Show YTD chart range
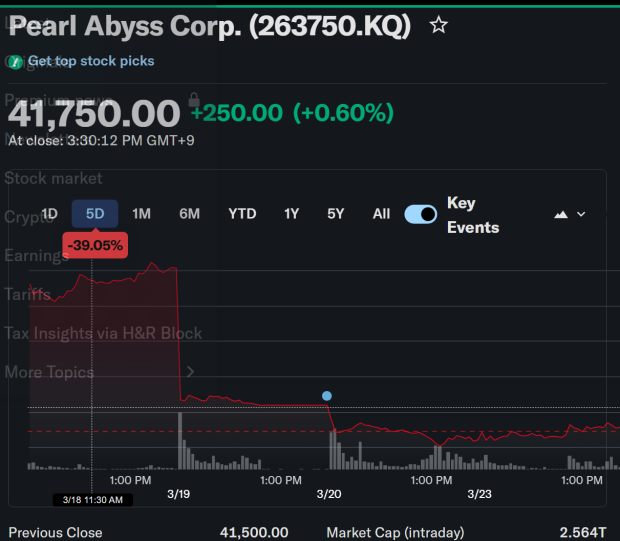 (242, 214)
